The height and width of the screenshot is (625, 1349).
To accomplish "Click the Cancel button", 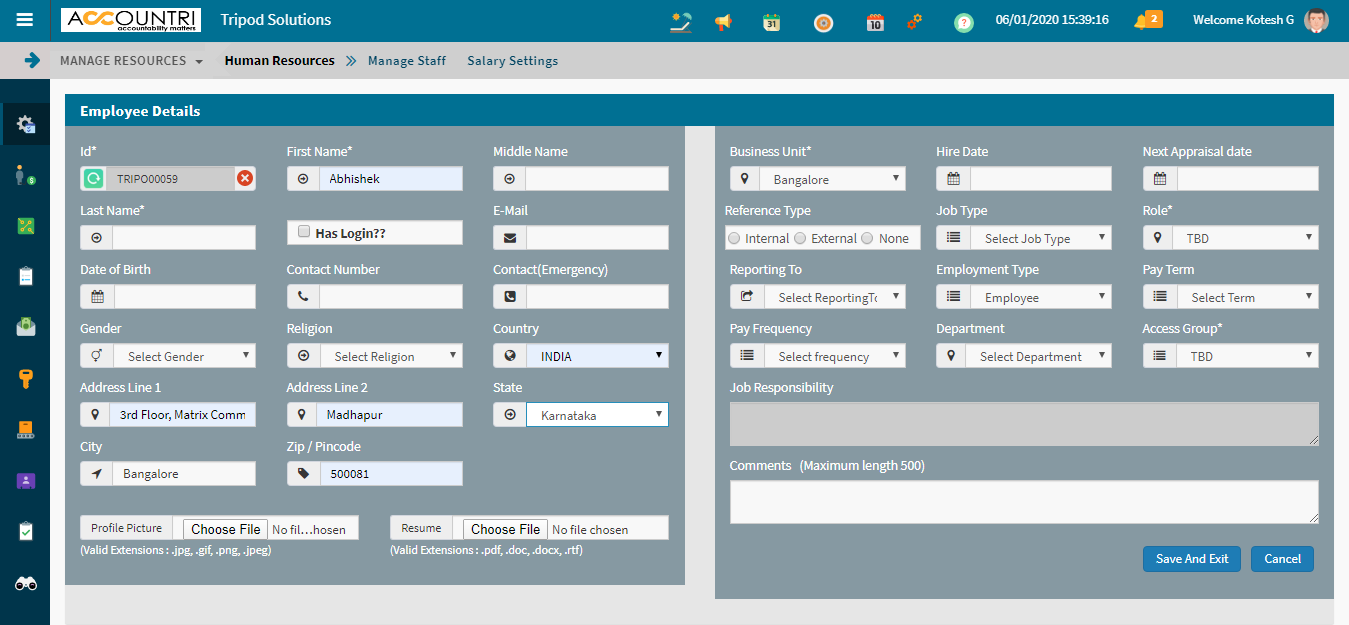I will pyautogui.click(x=1282, y=559).
